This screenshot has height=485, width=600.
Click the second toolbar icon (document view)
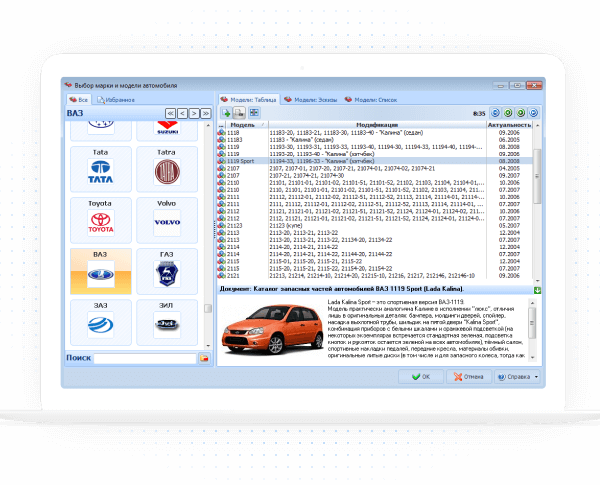click(x=239, y=113)
